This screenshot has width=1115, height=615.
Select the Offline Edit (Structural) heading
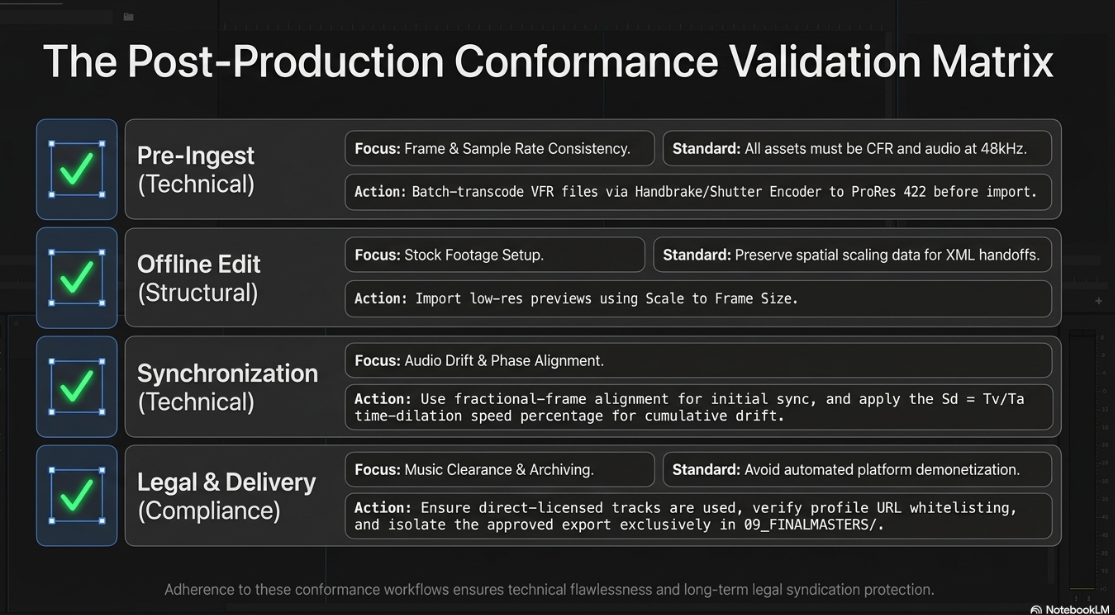click(x=199, y=278)
